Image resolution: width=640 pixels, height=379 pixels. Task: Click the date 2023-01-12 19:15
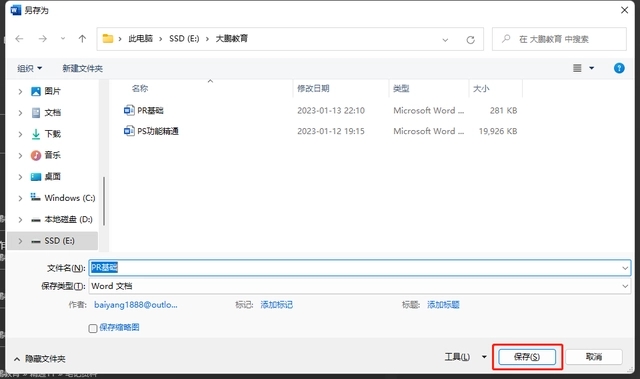(x=331, y=131)
